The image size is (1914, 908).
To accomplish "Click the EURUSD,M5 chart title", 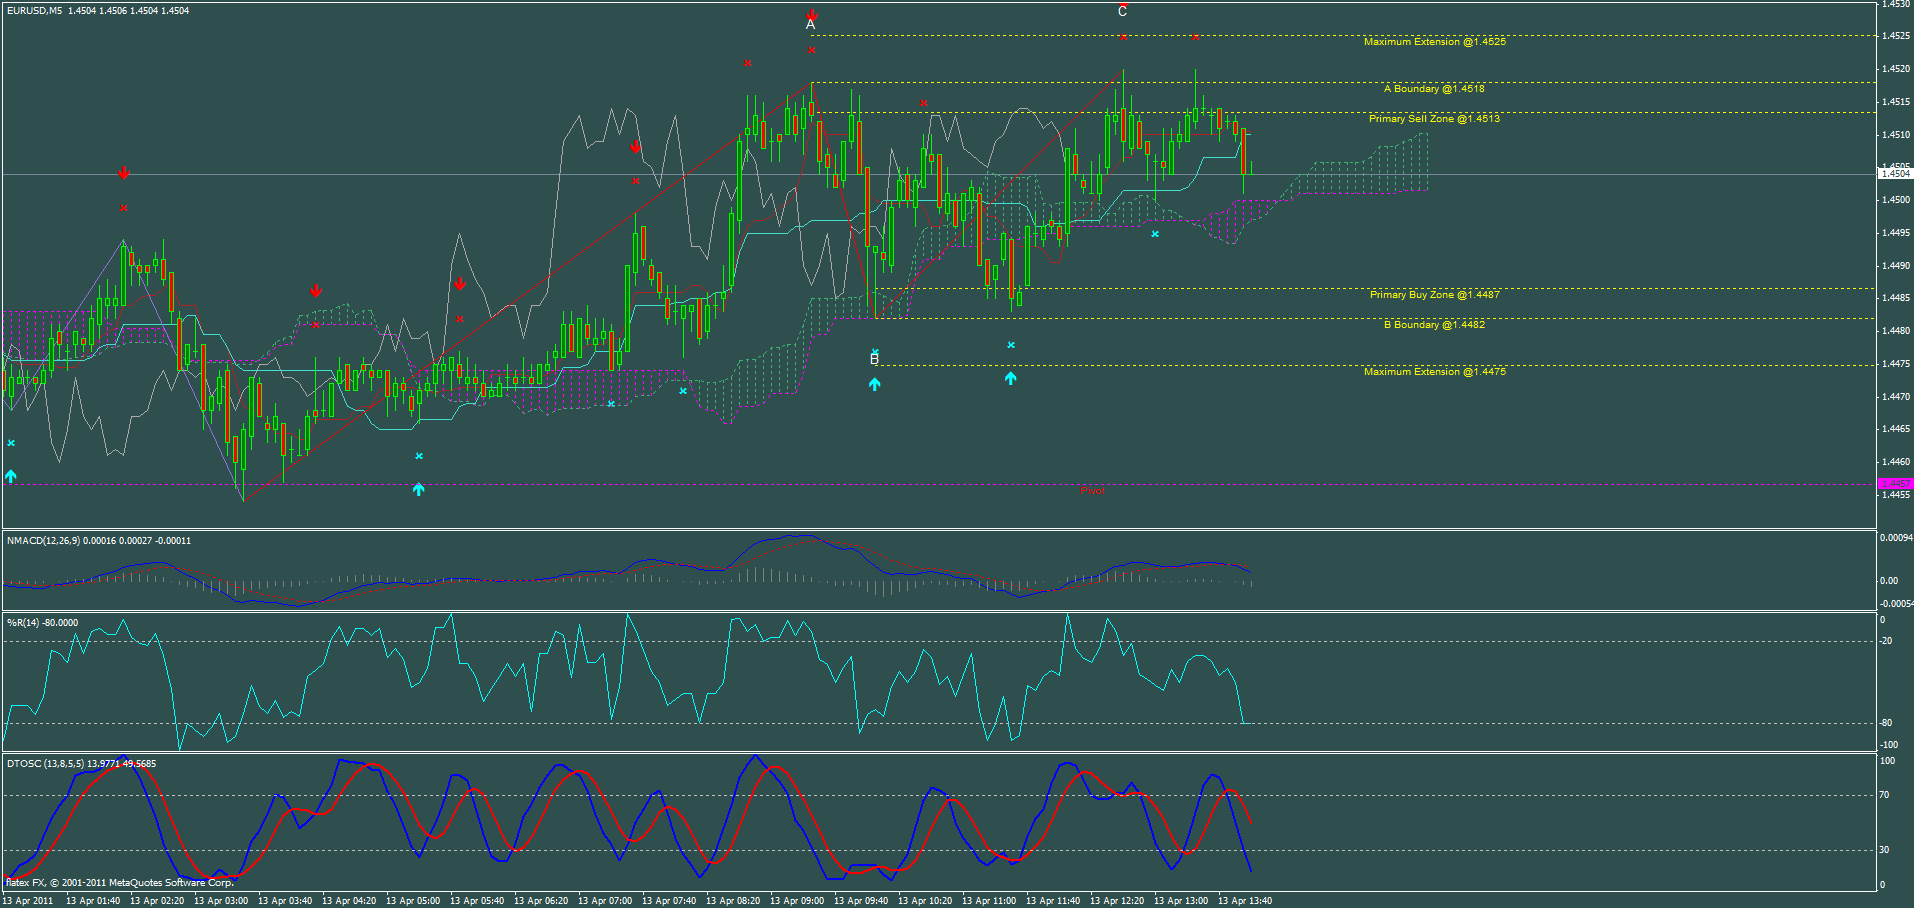I will 35,10.
